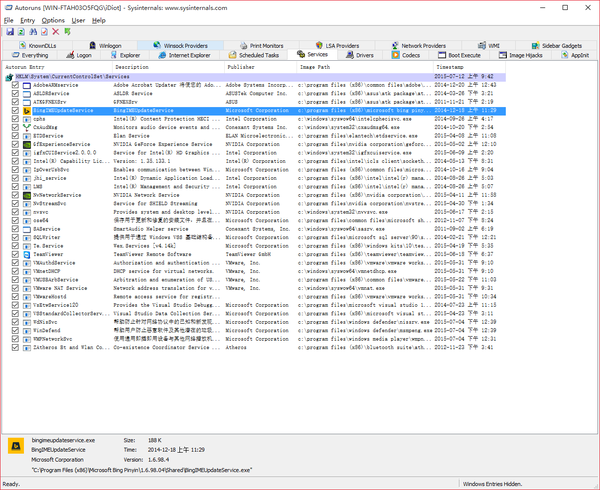Click the SAService entry's window icon

point(27,229)
